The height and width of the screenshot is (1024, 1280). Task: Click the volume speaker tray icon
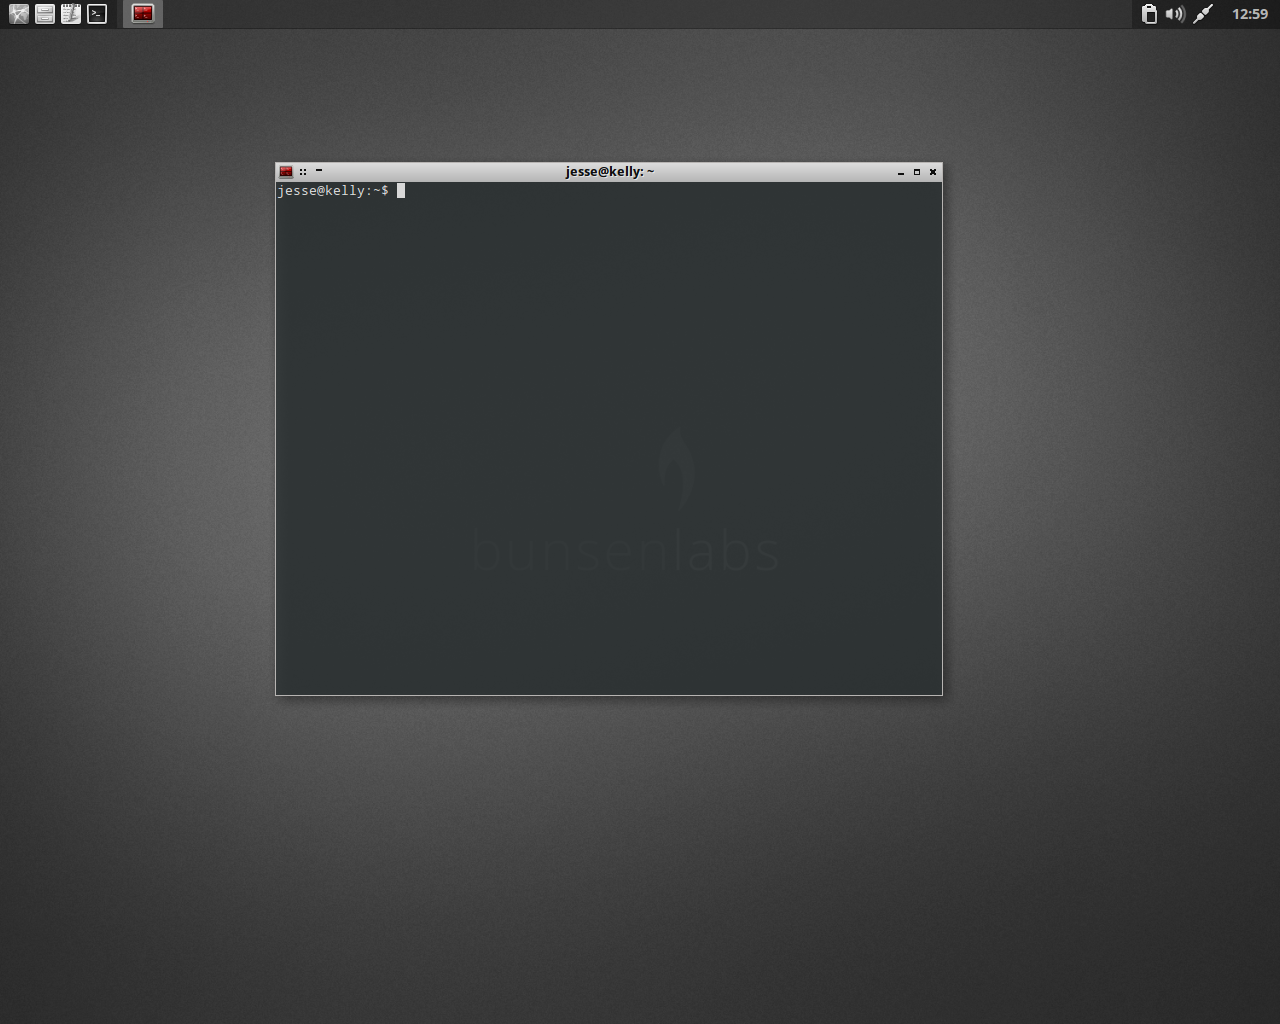coord(1175,14)
